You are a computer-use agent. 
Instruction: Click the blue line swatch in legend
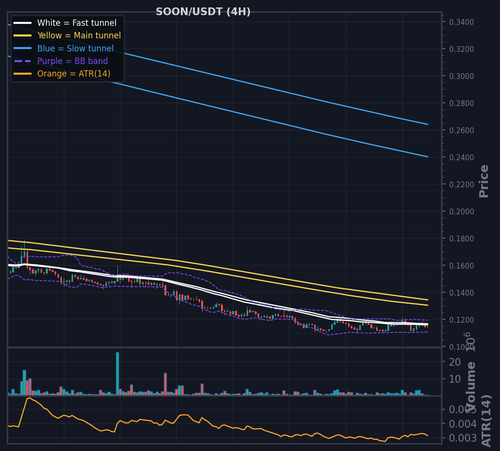(x=23, y=48)
